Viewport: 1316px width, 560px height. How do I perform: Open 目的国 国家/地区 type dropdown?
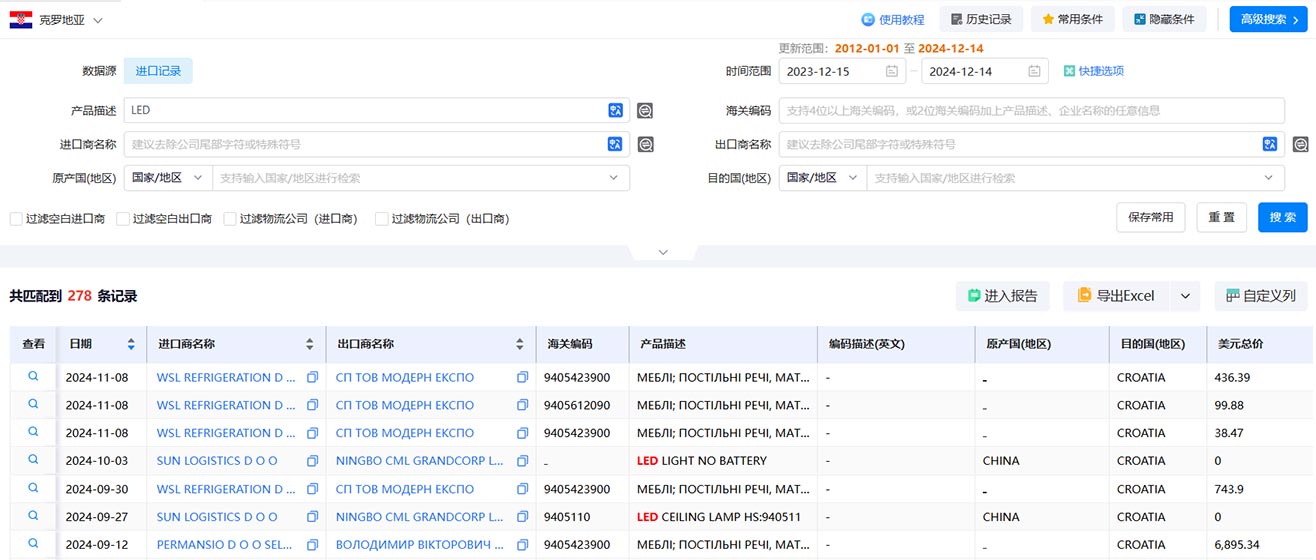823,178
